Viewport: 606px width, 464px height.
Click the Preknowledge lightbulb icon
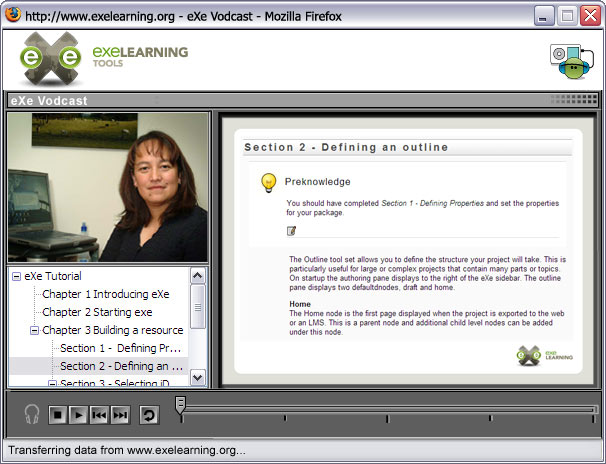(269, 182)
